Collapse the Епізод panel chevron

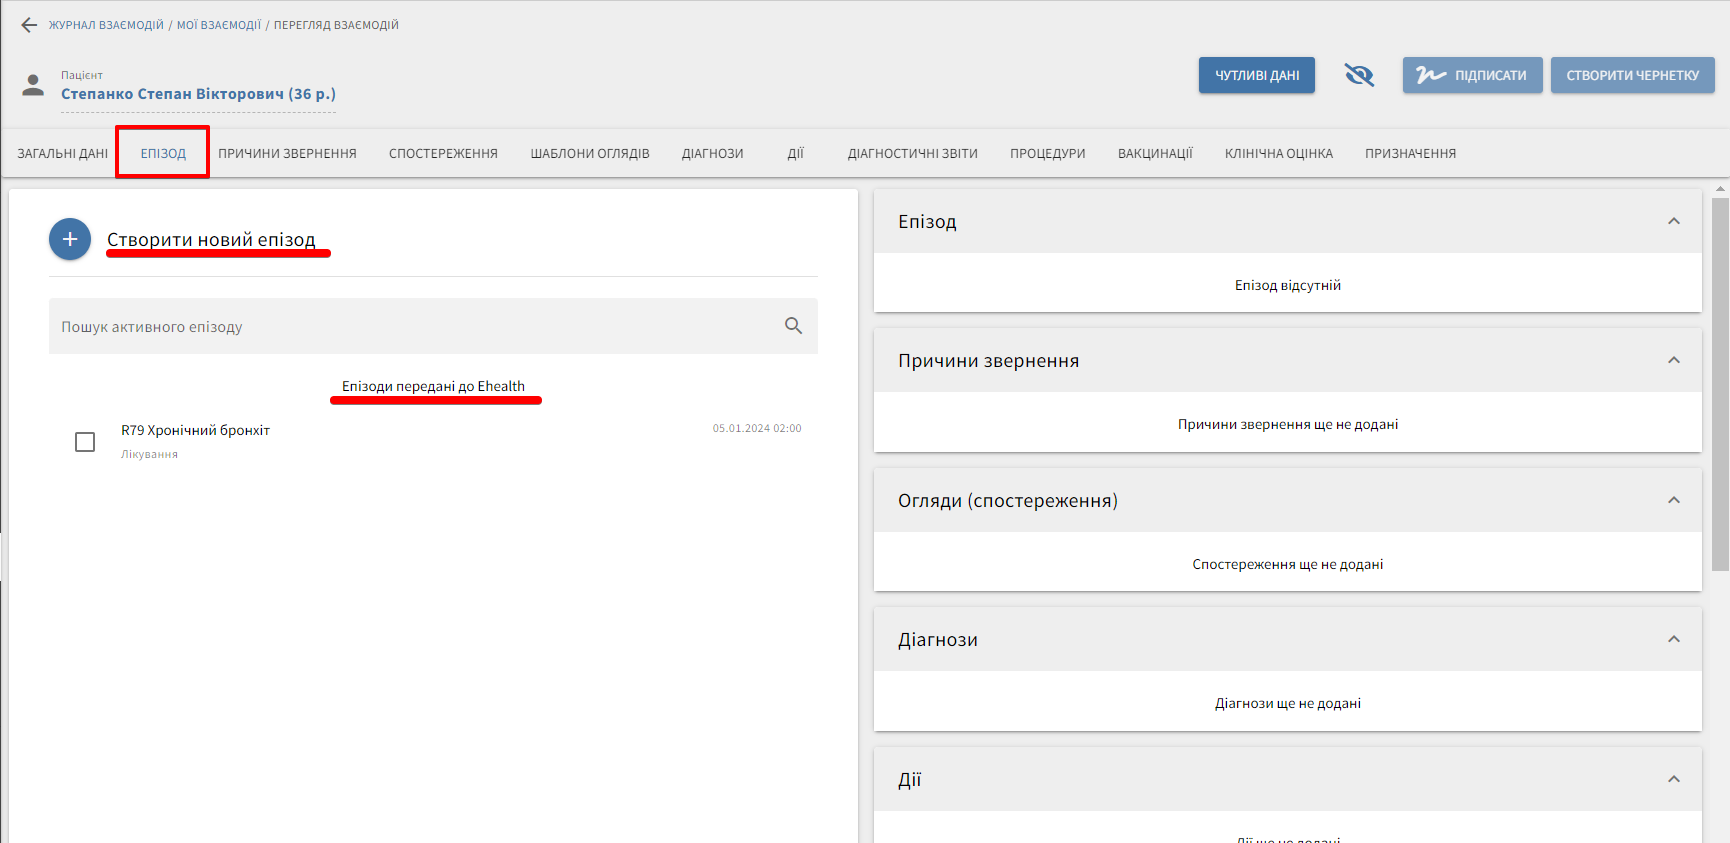(1673, 221)
